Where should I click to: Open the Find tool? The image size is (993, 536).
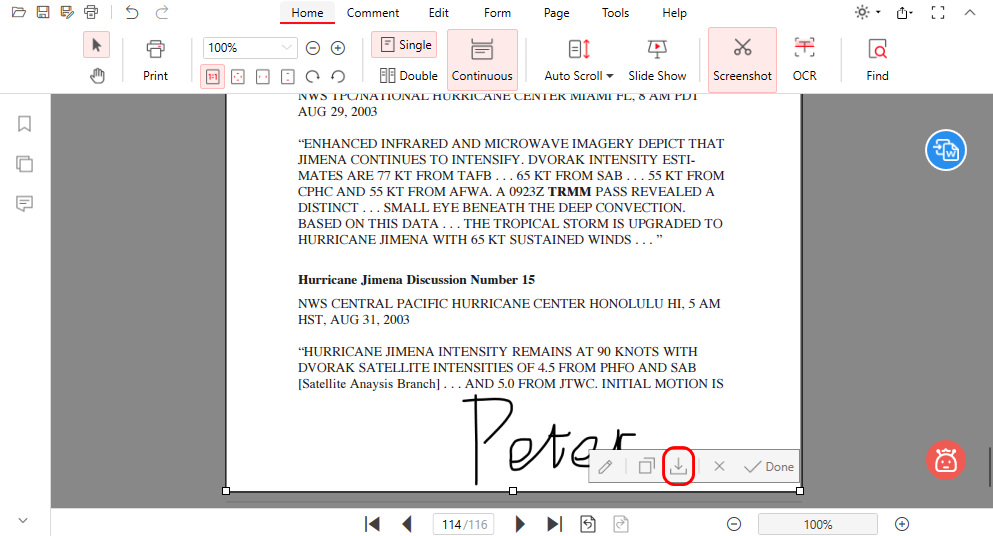point(877,60)
